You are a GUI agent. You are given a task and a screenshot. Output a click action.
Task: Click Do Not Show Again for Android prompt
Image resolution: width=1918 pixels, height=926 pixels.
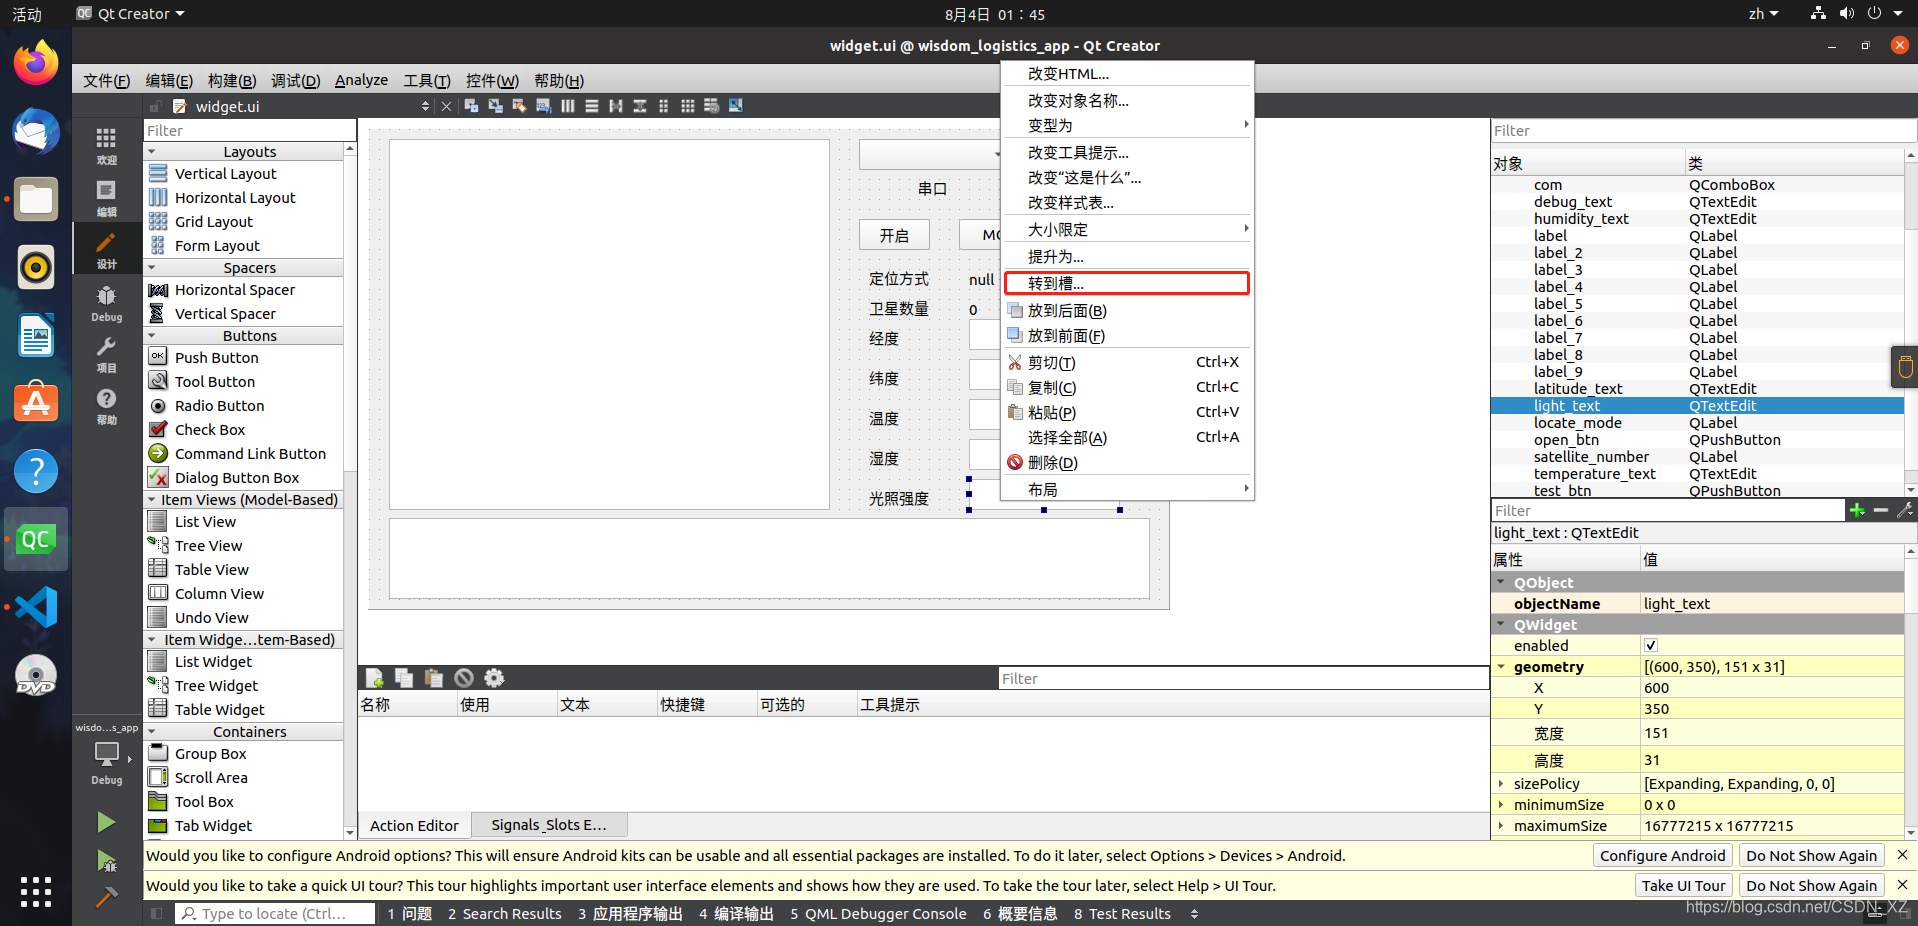tap(1811, 855)
